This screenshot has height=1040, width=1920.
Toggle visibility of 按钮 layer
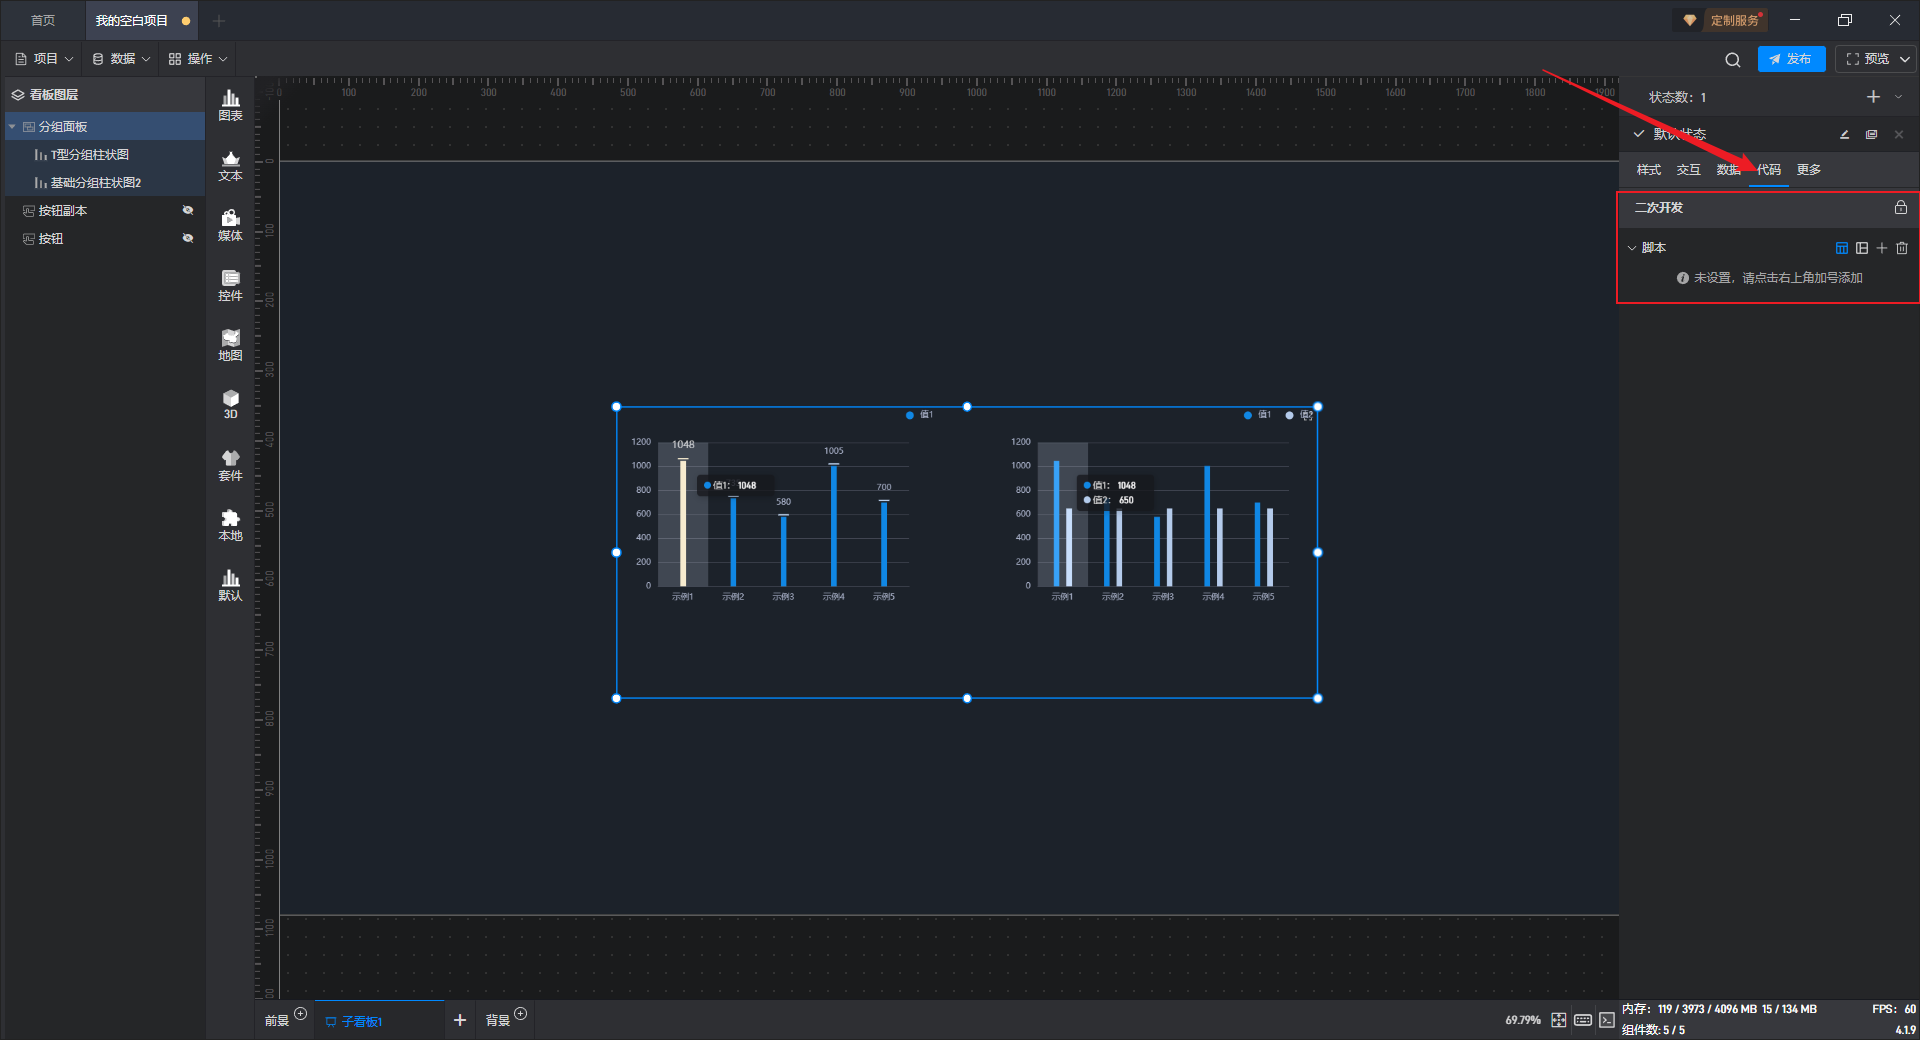pos(187,238)
